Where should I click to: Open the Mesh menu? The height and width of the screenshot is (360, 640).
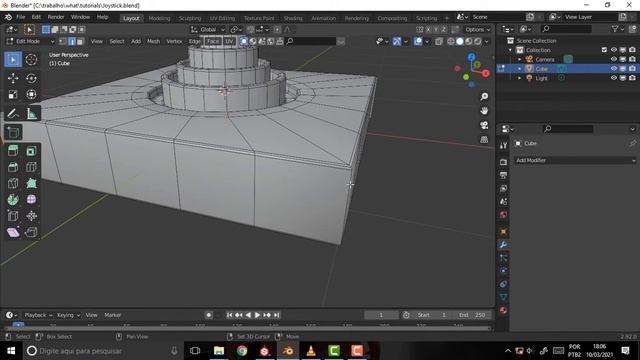153,41
